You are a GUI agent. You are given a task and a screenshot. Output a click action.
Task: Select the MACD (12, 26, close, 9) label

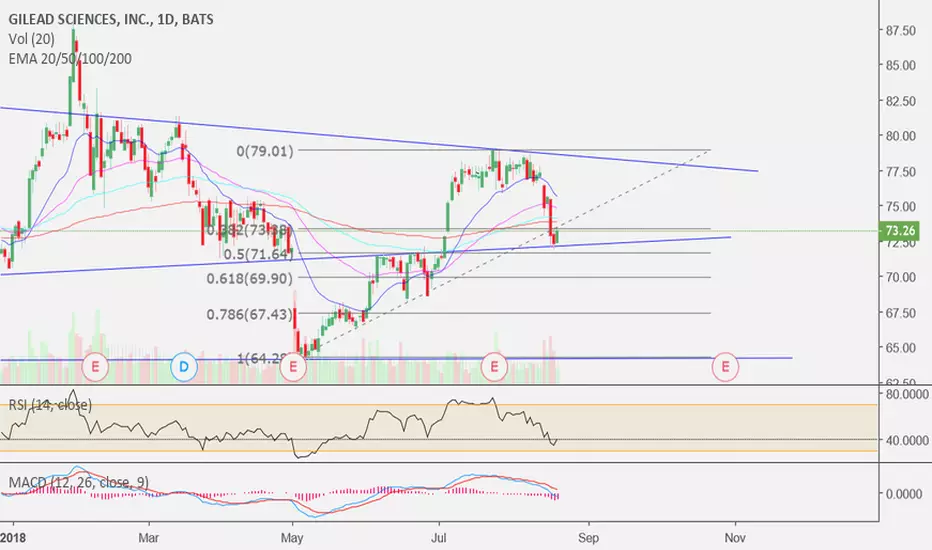coord(78,482)
